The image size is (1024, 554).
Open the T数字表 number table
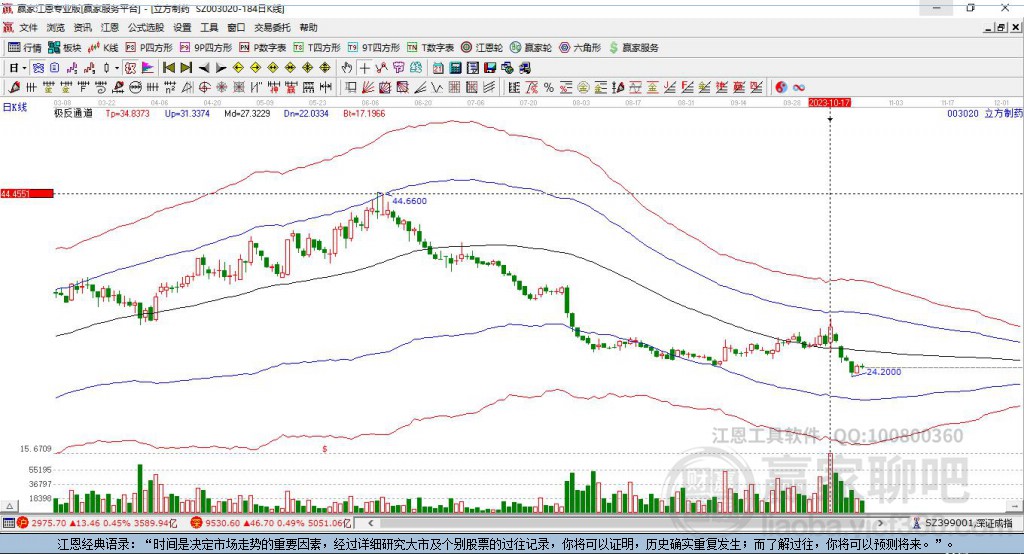(x=430, y=48)
